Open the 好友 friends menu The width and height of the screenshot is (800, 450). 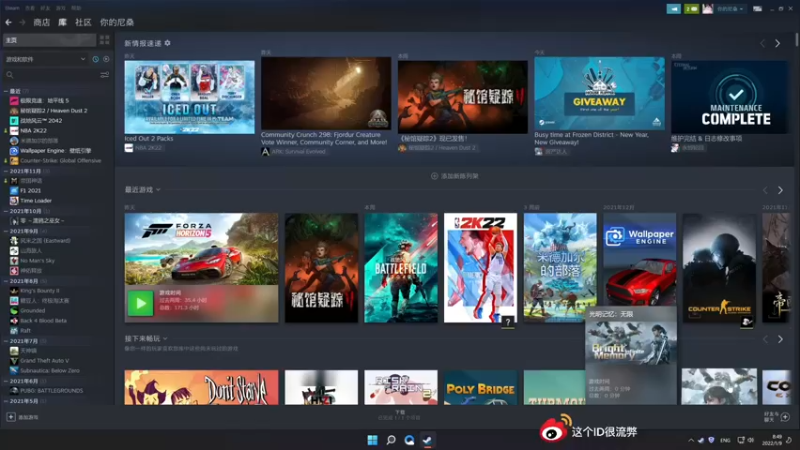(45, 8)
